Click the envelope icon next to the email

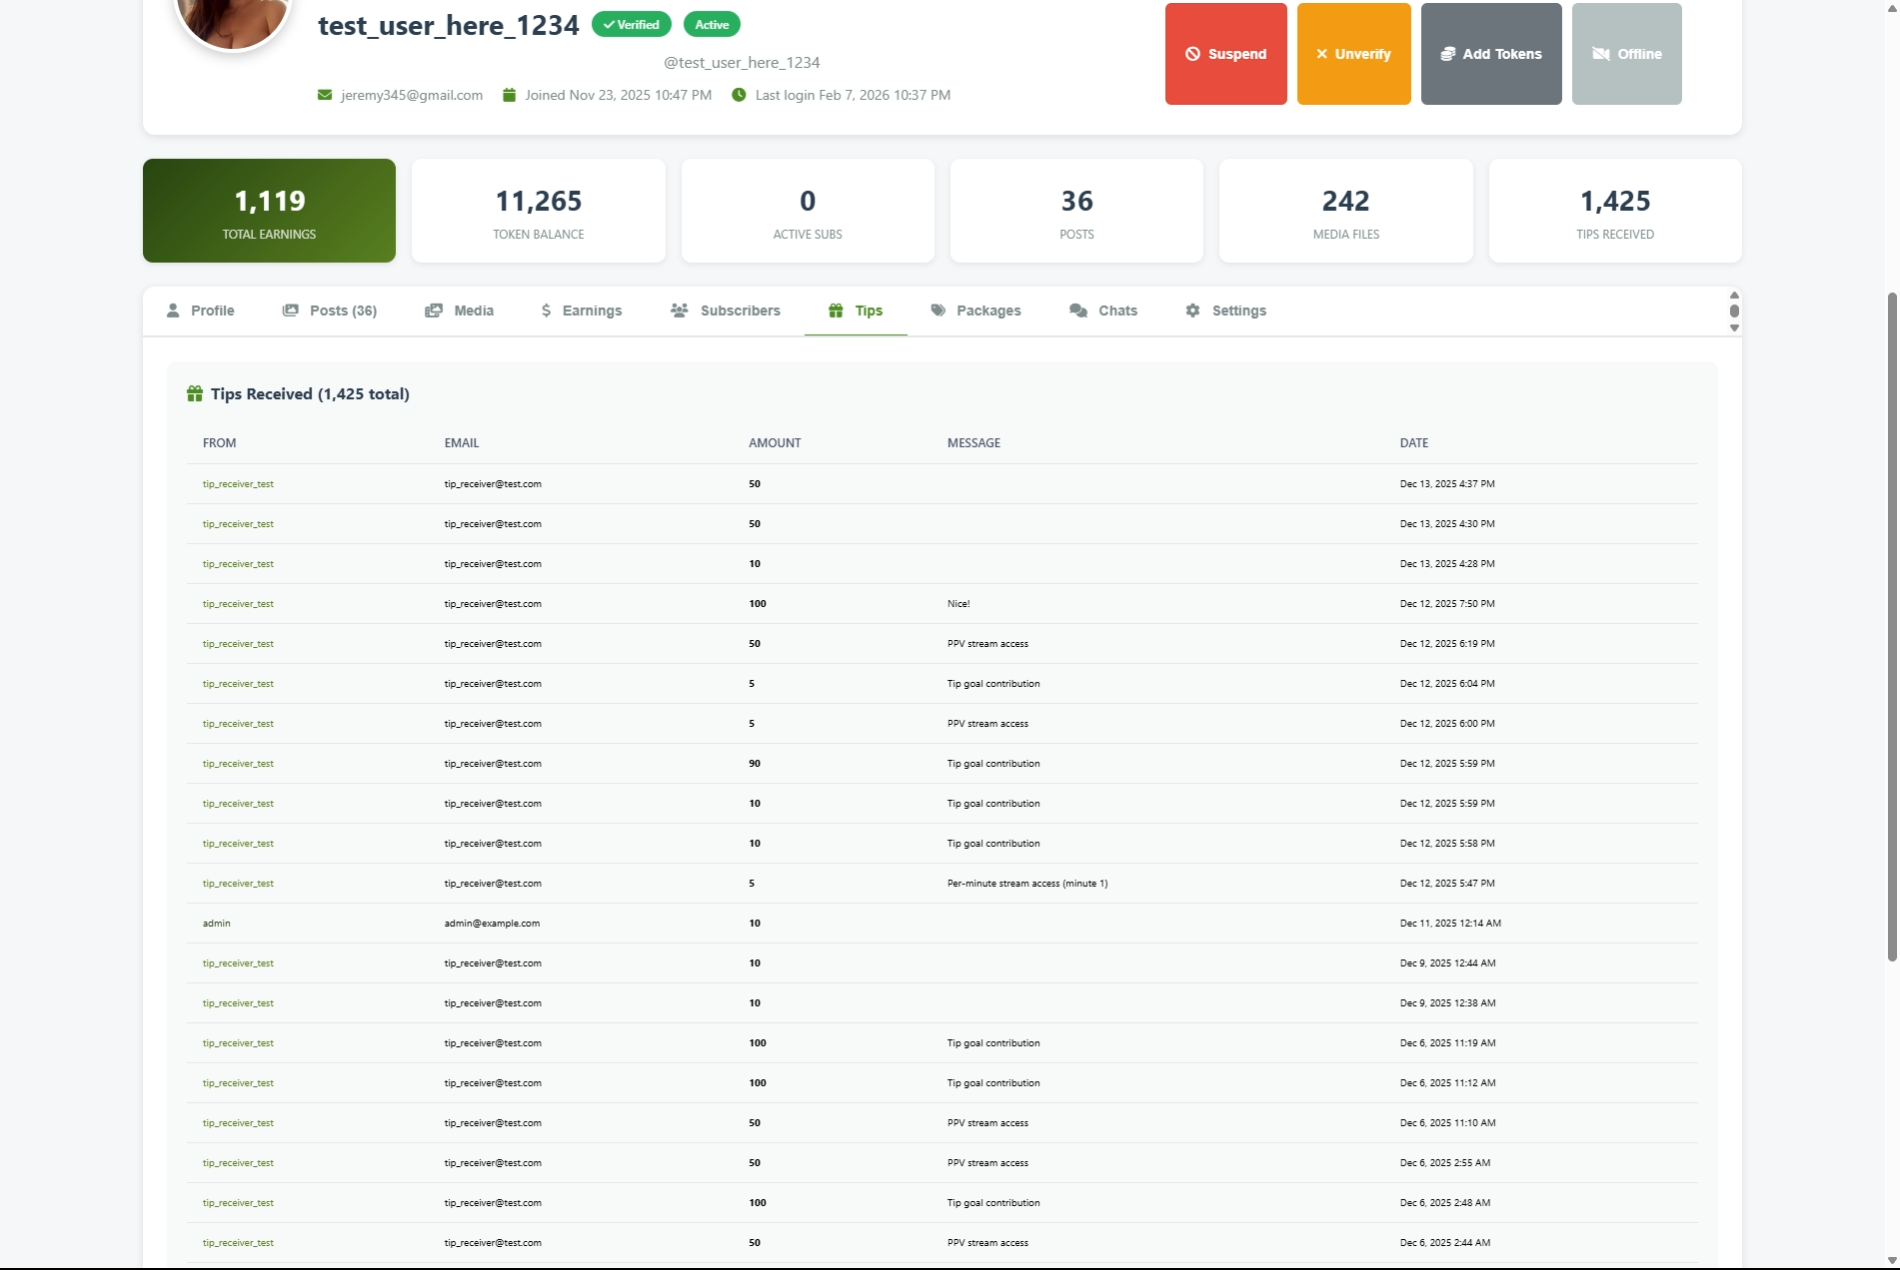pyautogui.click(x=324, y=95)
